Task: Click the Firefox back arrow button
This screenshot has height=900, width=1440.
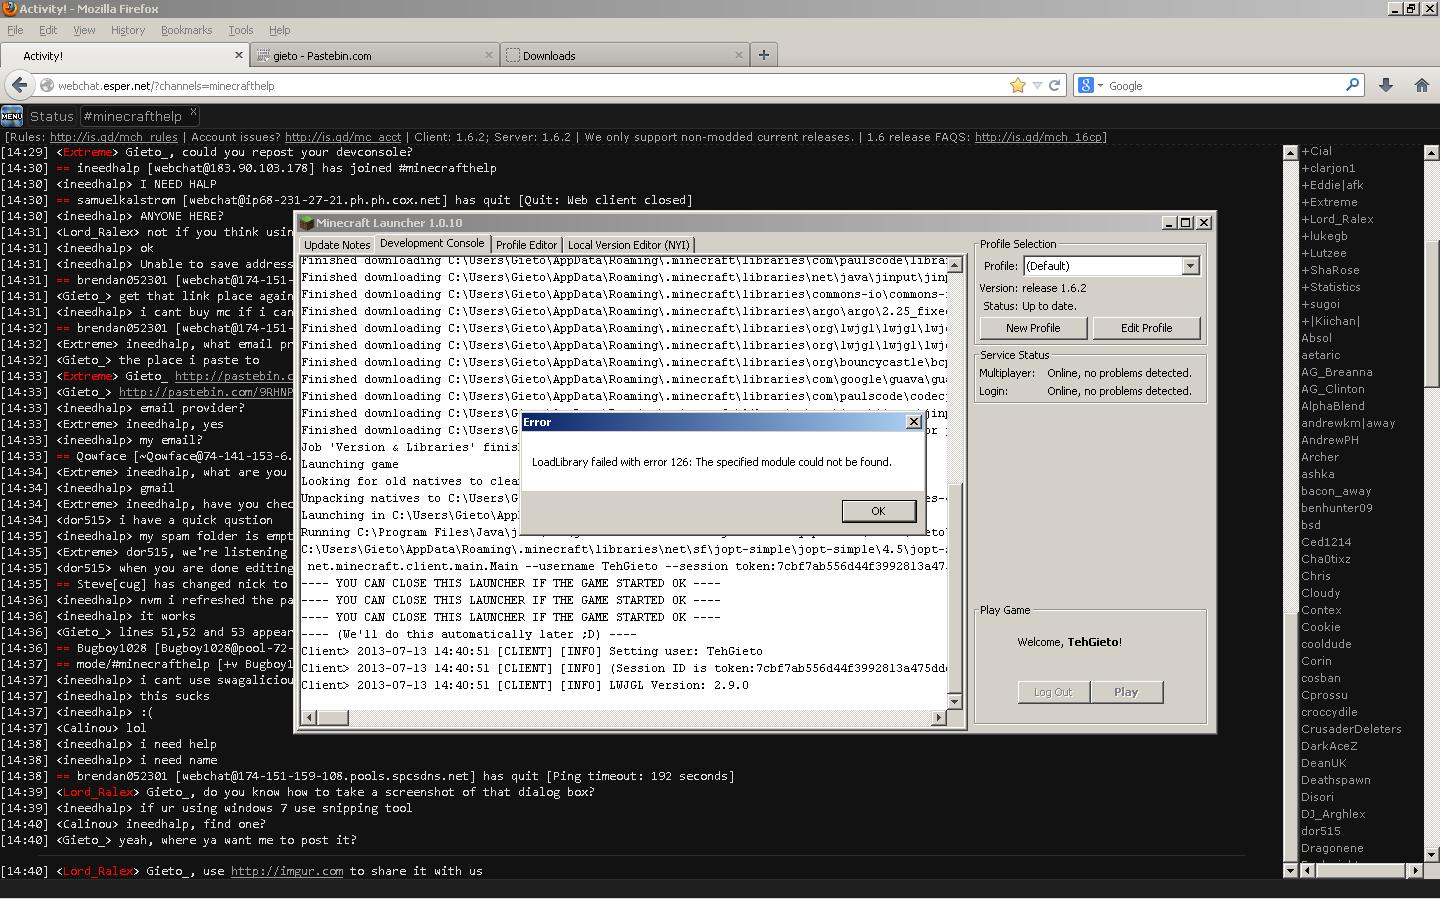Action: point(20,86)
